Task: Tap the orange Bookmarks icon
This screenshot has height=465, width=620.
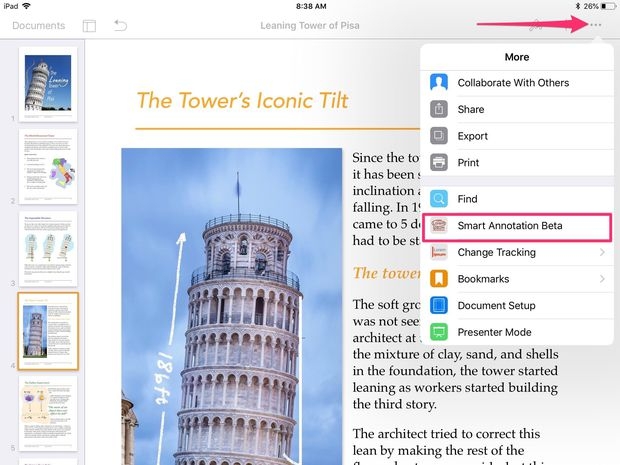Action: 439,279
